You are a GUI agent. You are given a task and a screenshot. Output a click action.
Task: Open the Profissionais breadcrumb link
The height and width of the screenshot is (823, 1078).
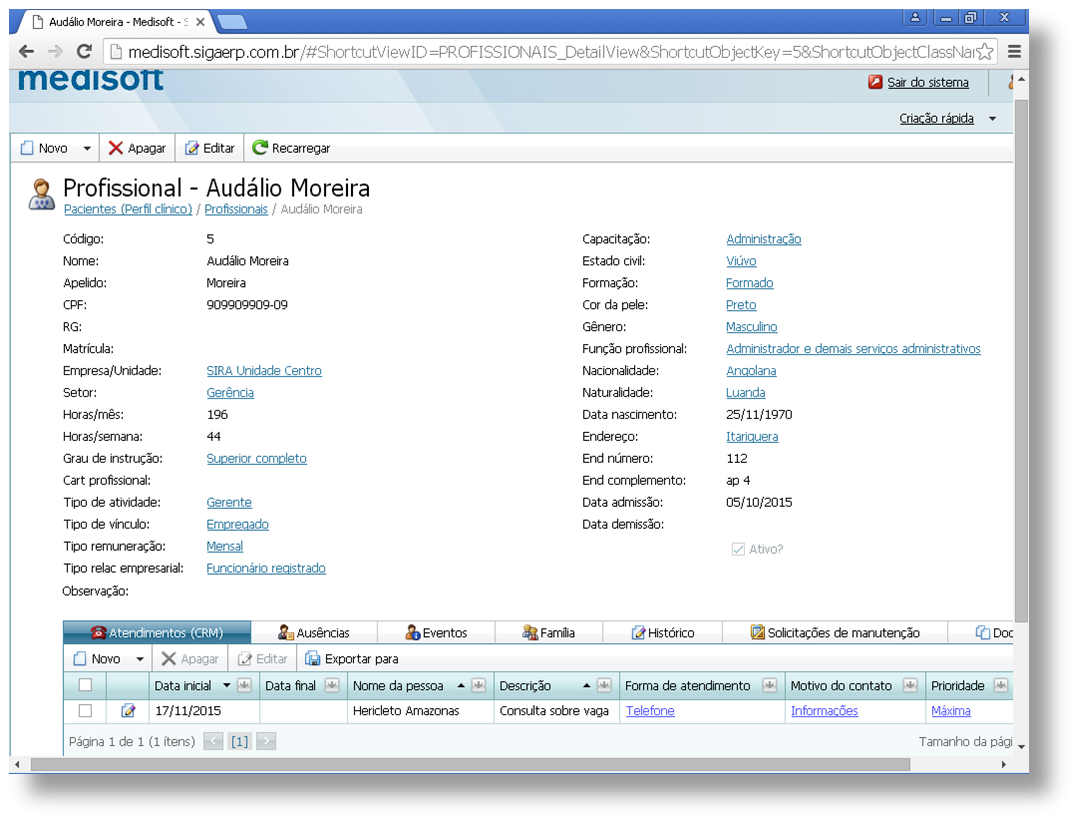[236, 209]
